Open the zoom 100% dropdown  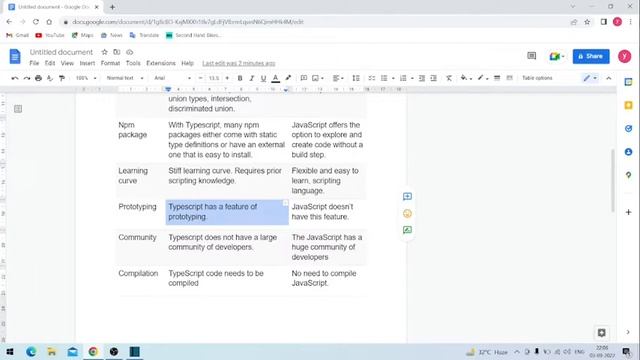pyautogui.click(x=86, y=78)
